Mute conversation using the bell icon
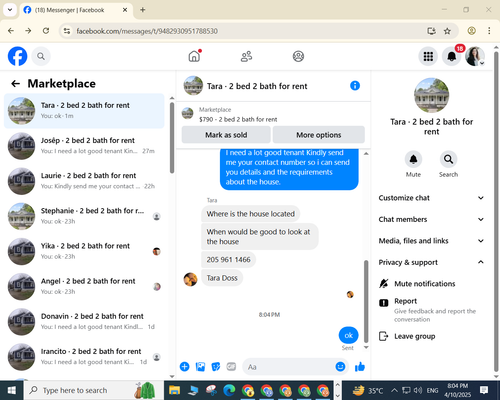Viewport: 500px width, 400px height. 413,159
